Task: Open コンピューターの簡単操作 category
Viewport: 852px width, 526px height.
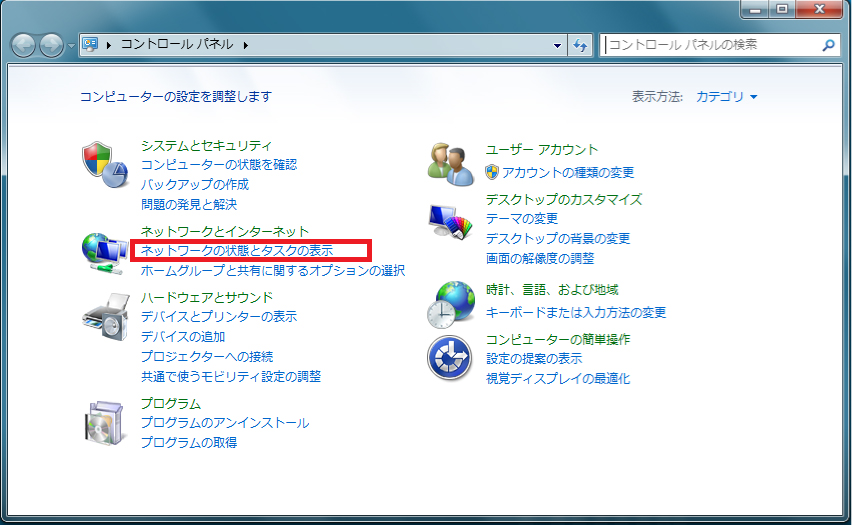Action: click(x=557, y=339)
